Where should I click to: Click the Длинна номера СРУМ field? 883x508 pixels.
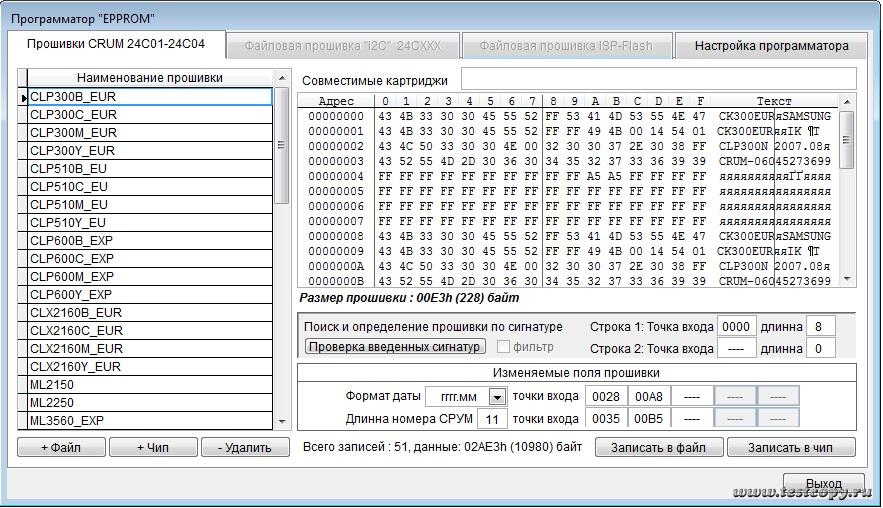coord(468,419)
